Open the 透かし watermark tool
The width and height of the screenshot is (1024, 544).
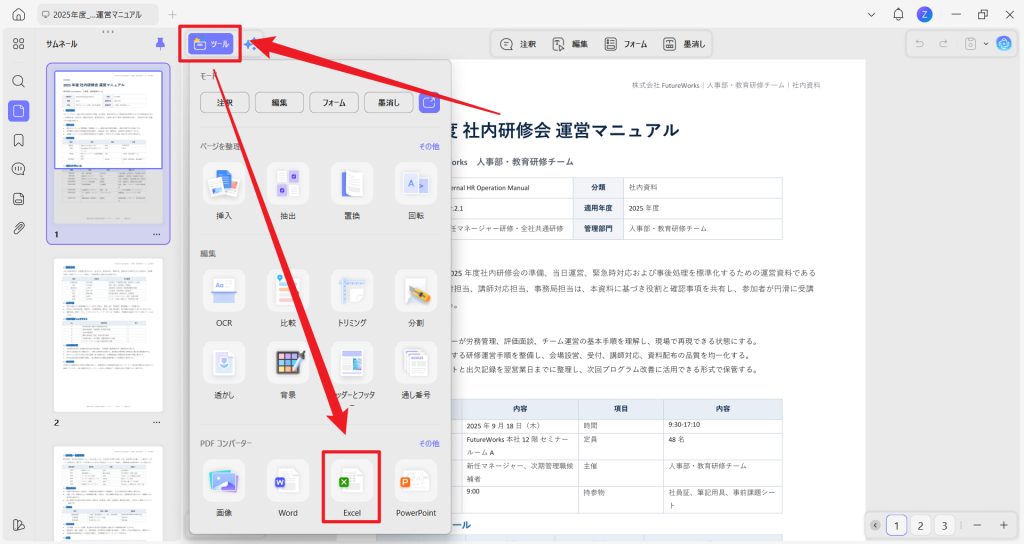[x=224, y=371]
